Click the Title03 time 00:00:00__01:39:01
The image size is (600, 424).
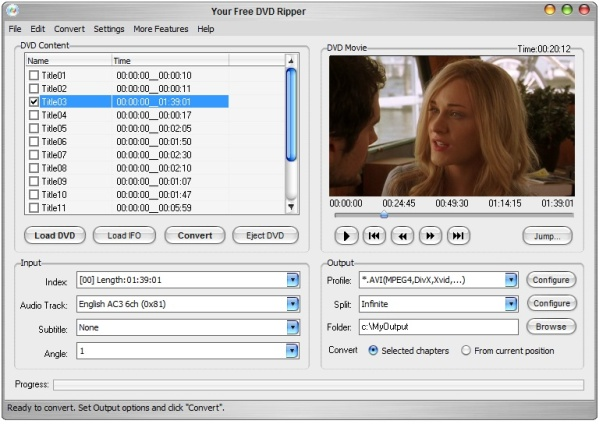tap(153, 101)
